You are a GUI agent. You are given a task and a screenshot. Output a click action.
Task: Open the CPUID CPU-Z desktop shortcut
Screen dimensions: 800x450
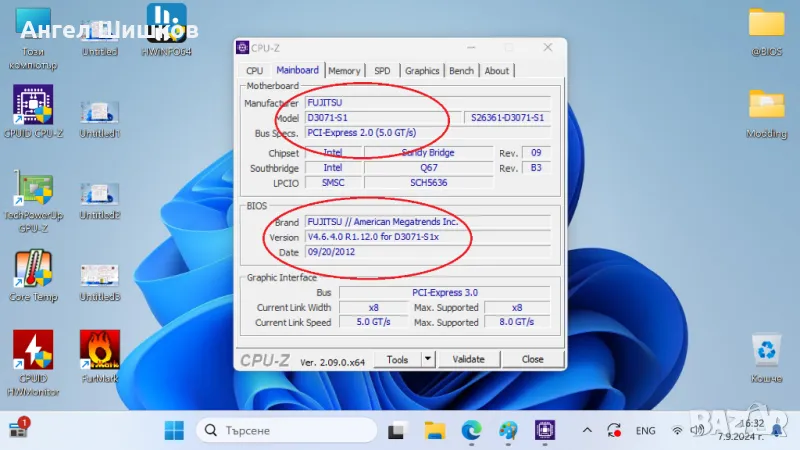point(33,105)
